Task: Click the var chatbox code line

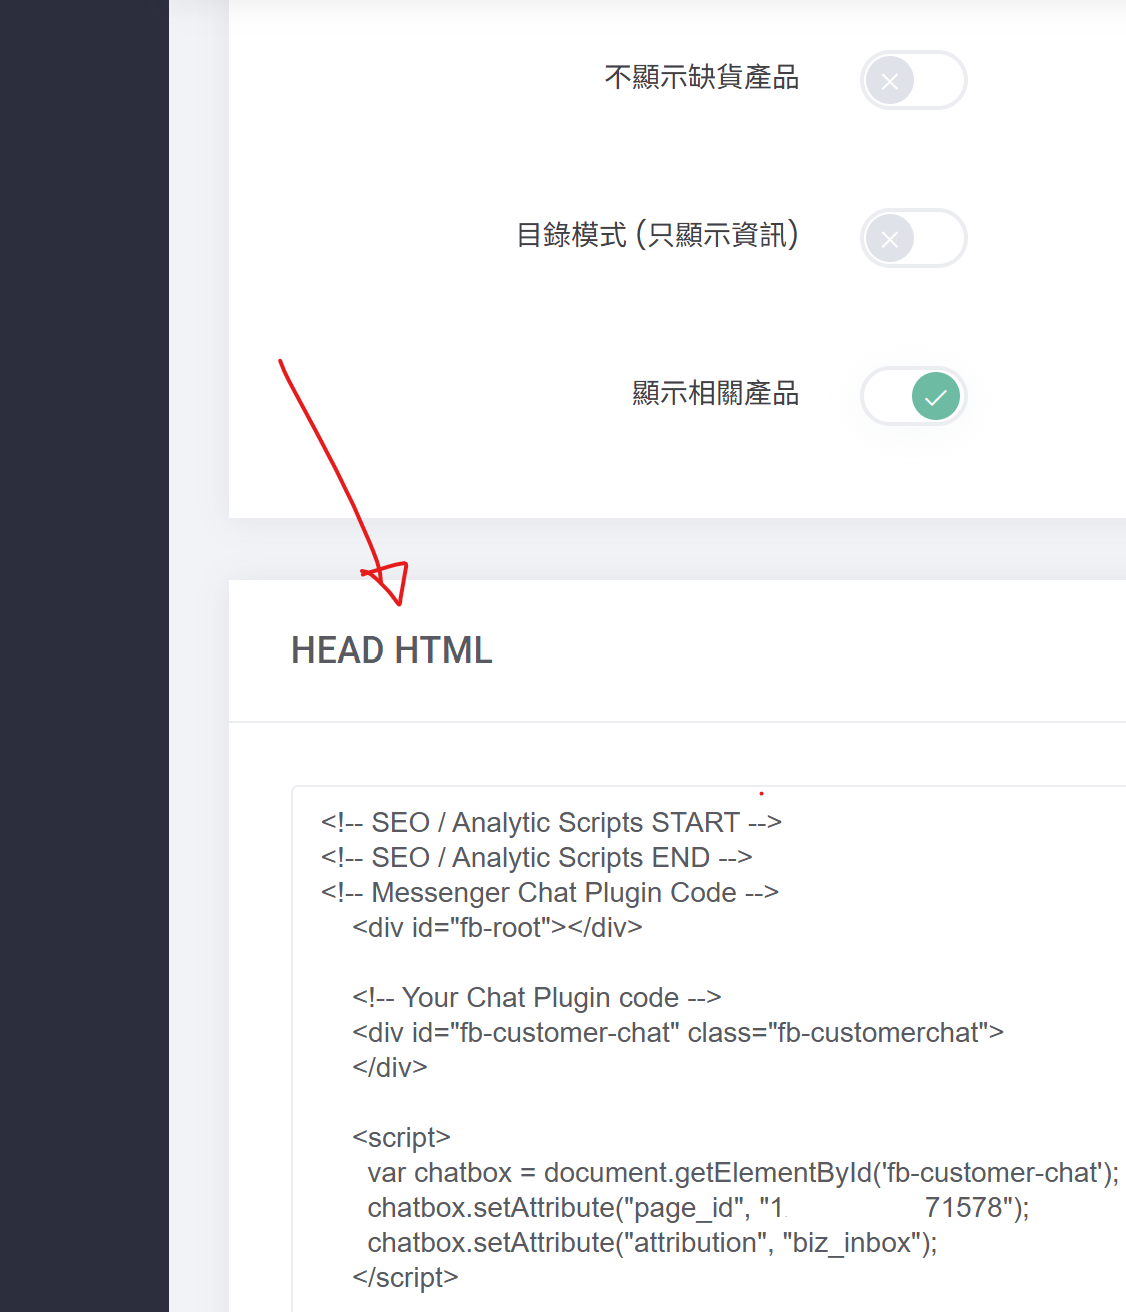Action: [743, 1172]
